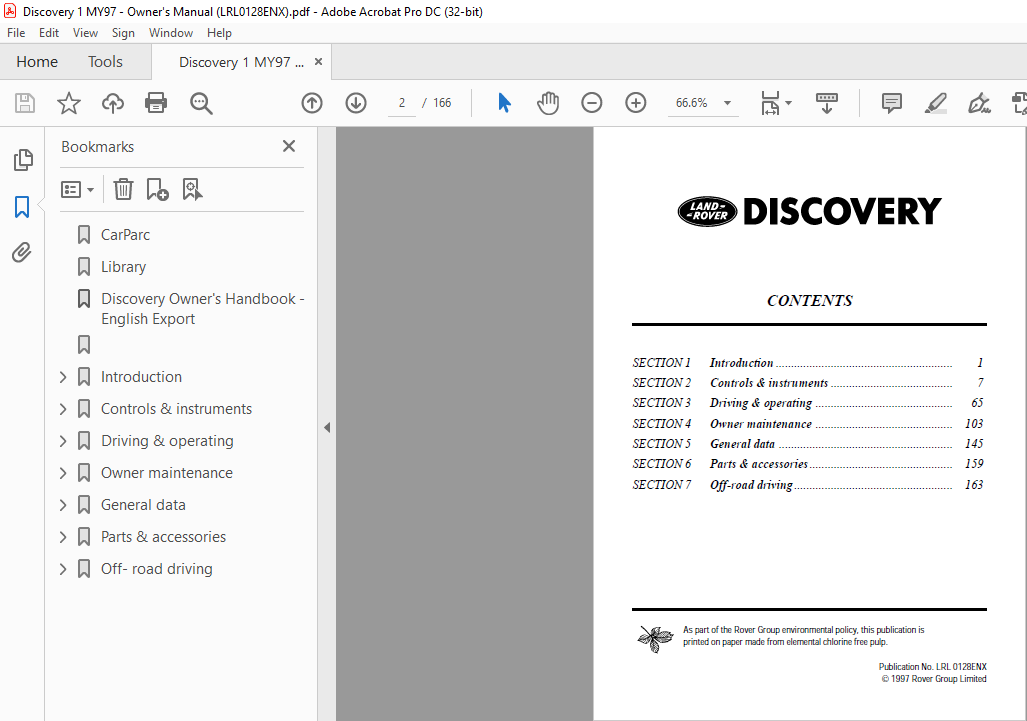Find current bookmark icon

coord(193,189)
